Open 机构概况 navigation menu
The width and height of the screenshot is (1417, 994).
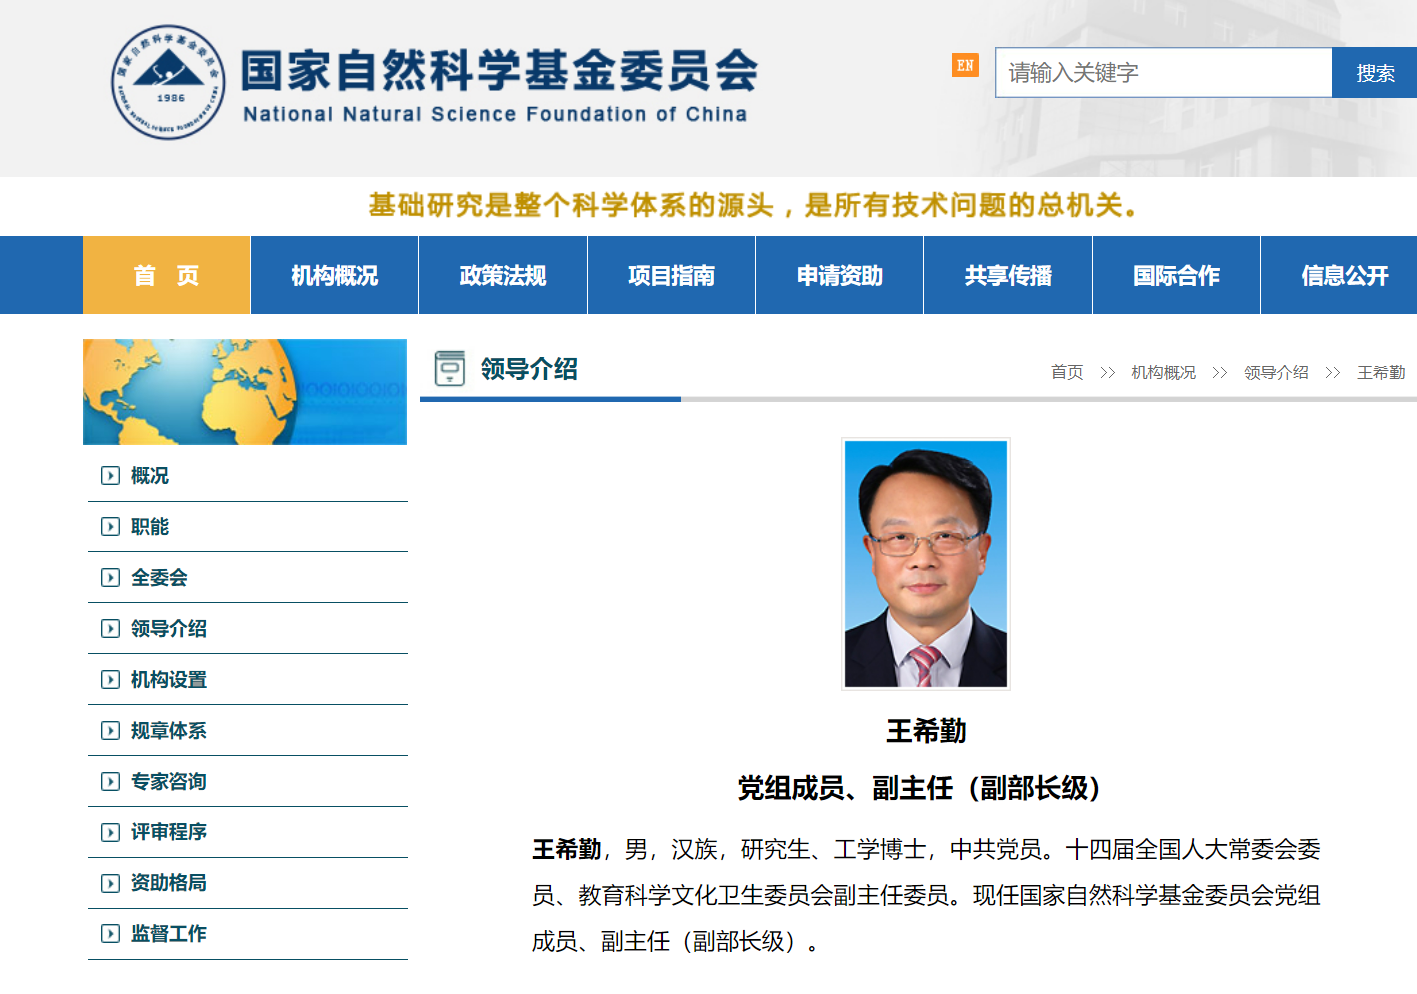pyautogui.click(x=334, y=275)
